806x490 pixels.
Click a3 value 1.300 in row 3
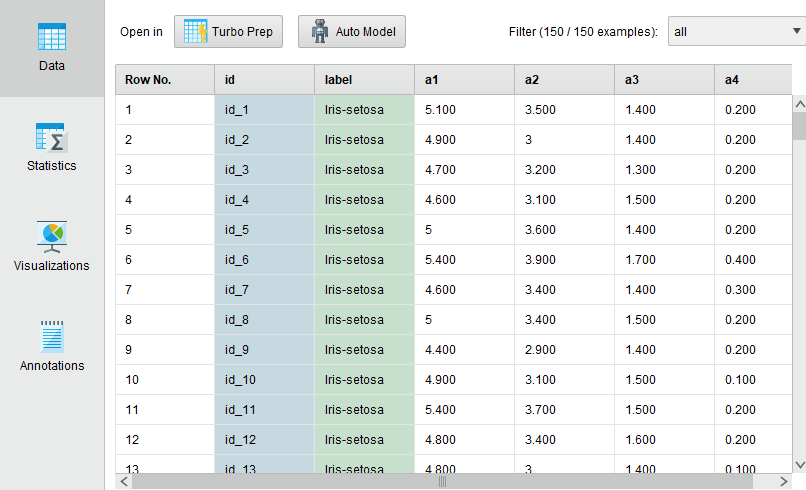(664, 170)
